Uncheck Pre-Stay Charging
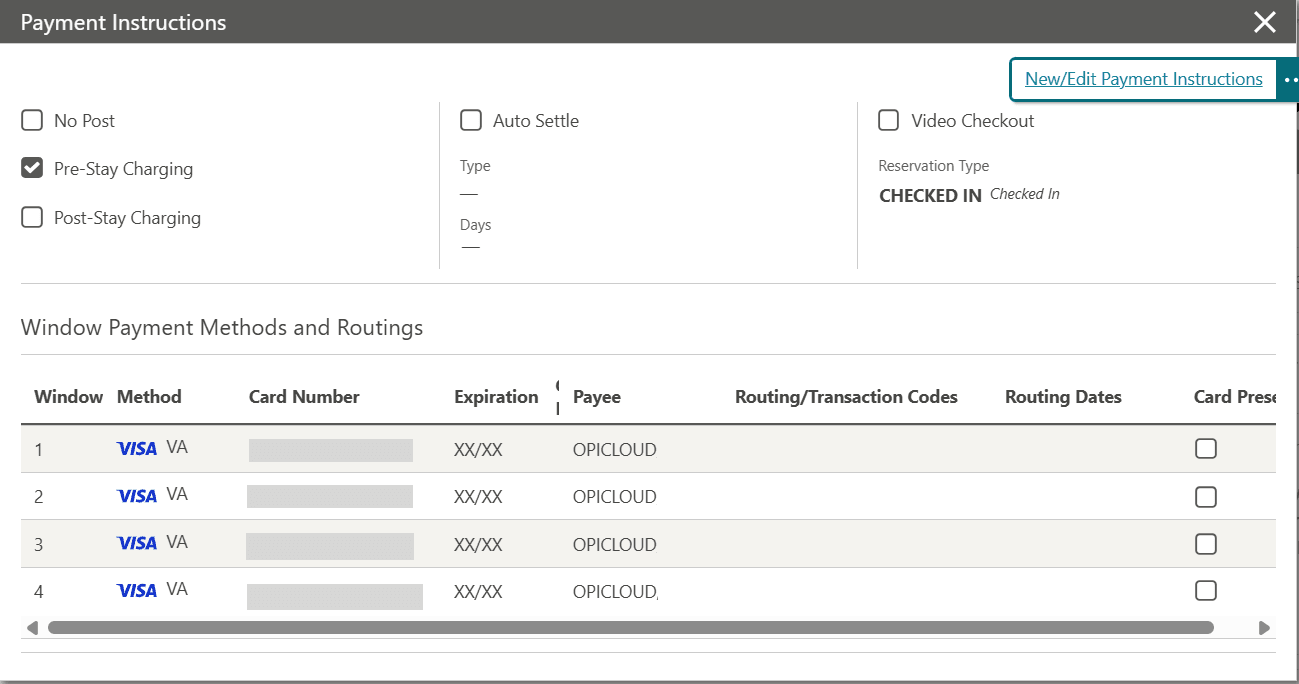The width and height of the screenshot is (1299, 684). coord(32,169)
